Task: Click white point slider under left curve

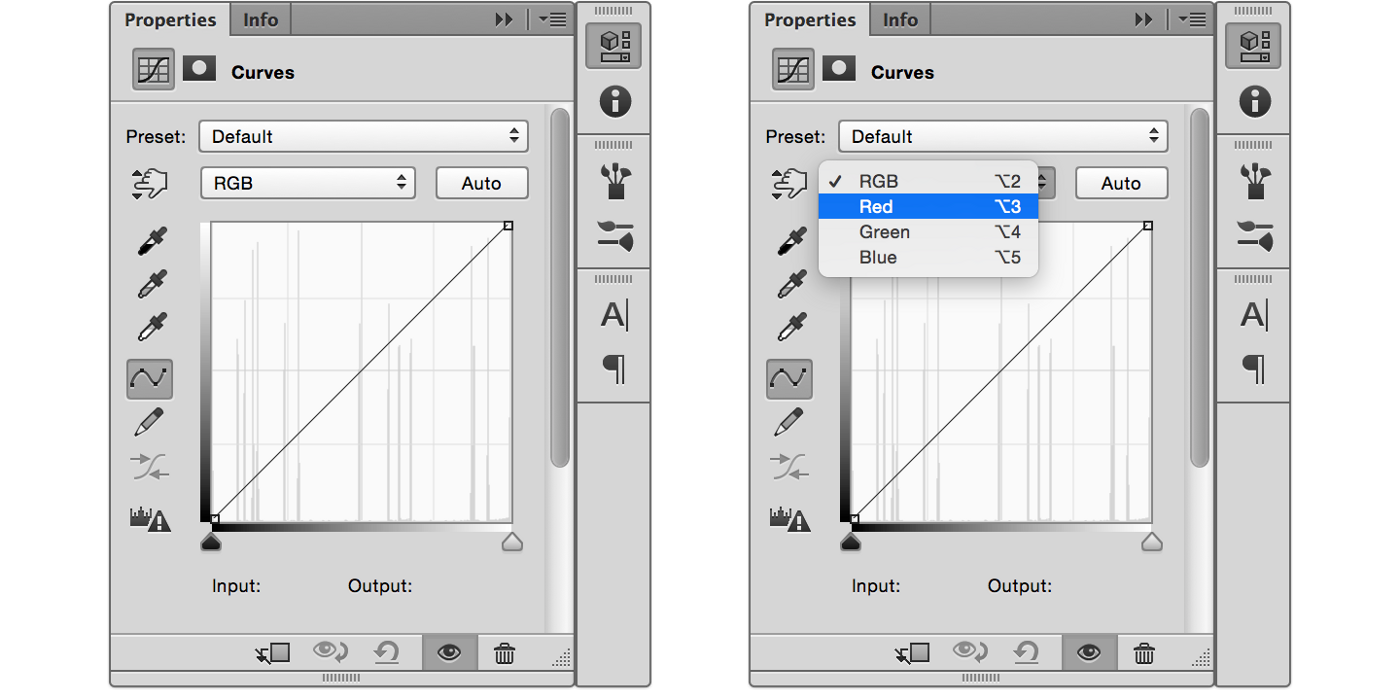Action: (x=512, y=542)
